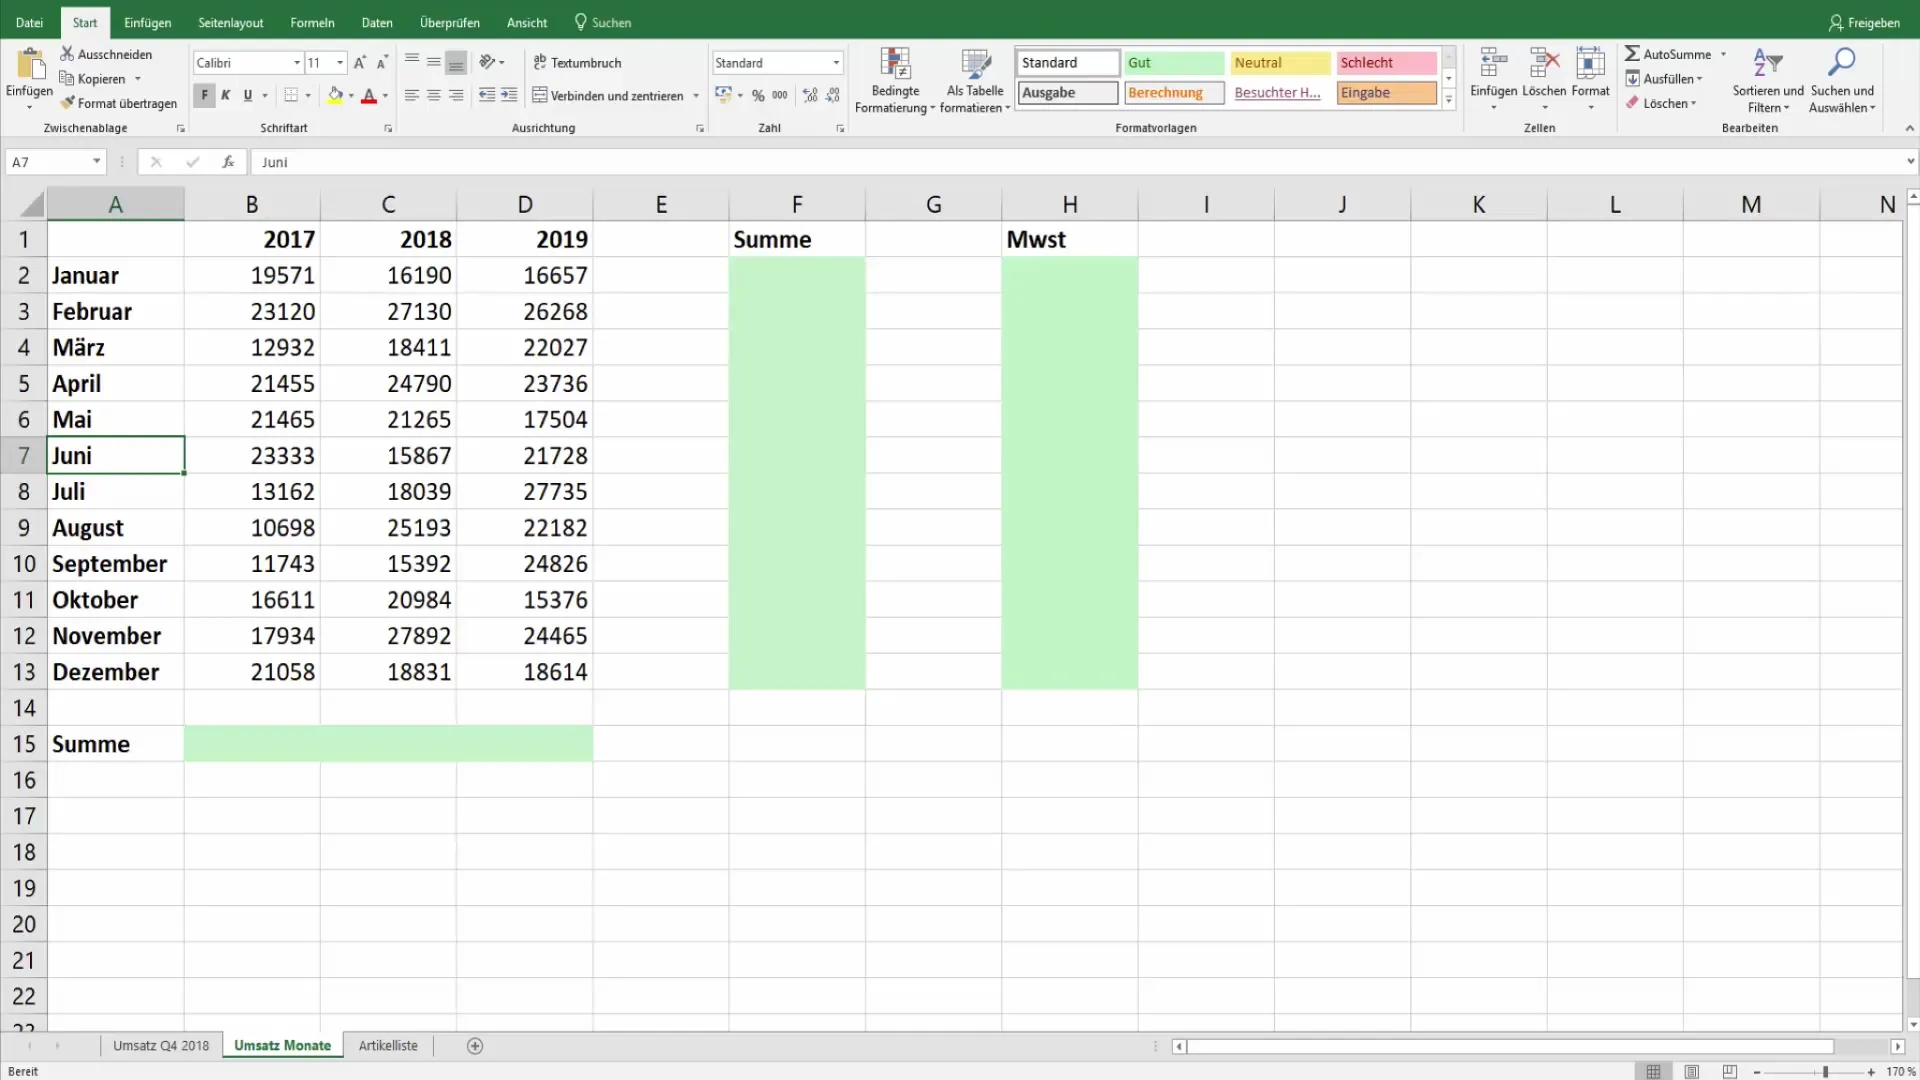Screen dimensions: 1920x1080
Task: Click the Format cells icon
Action: 1590,63
